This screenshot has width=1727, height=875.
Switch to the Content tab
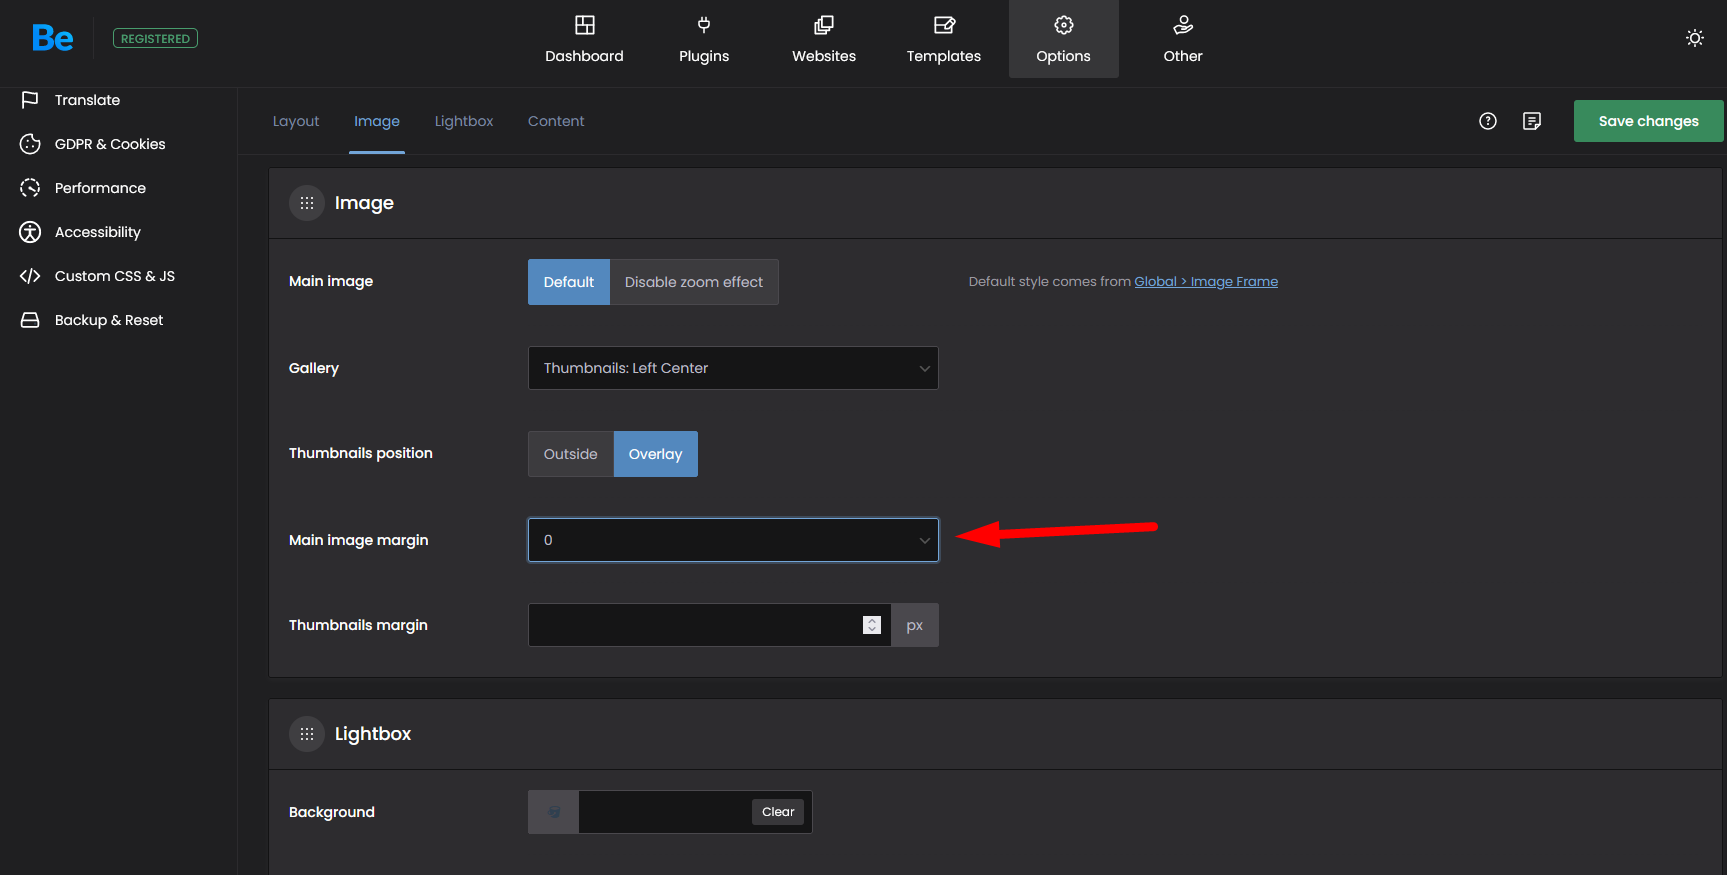coord(556,121)
